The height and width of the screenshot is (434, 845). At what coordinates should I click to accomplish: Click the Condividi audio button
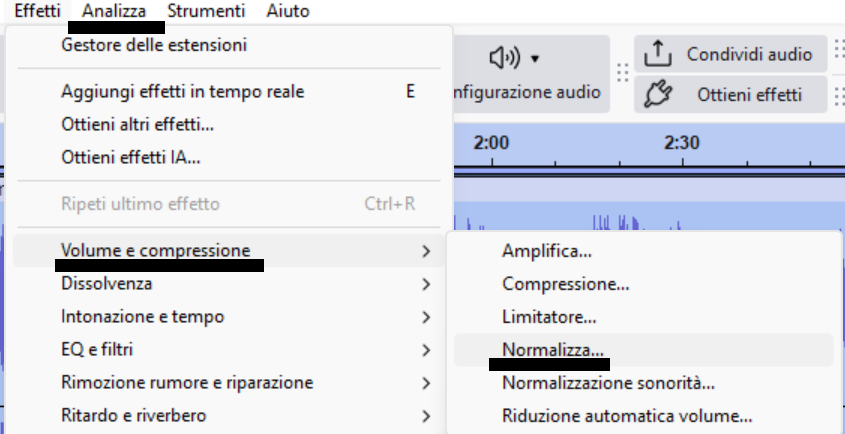pyautogui.click(x=730, y=54)
